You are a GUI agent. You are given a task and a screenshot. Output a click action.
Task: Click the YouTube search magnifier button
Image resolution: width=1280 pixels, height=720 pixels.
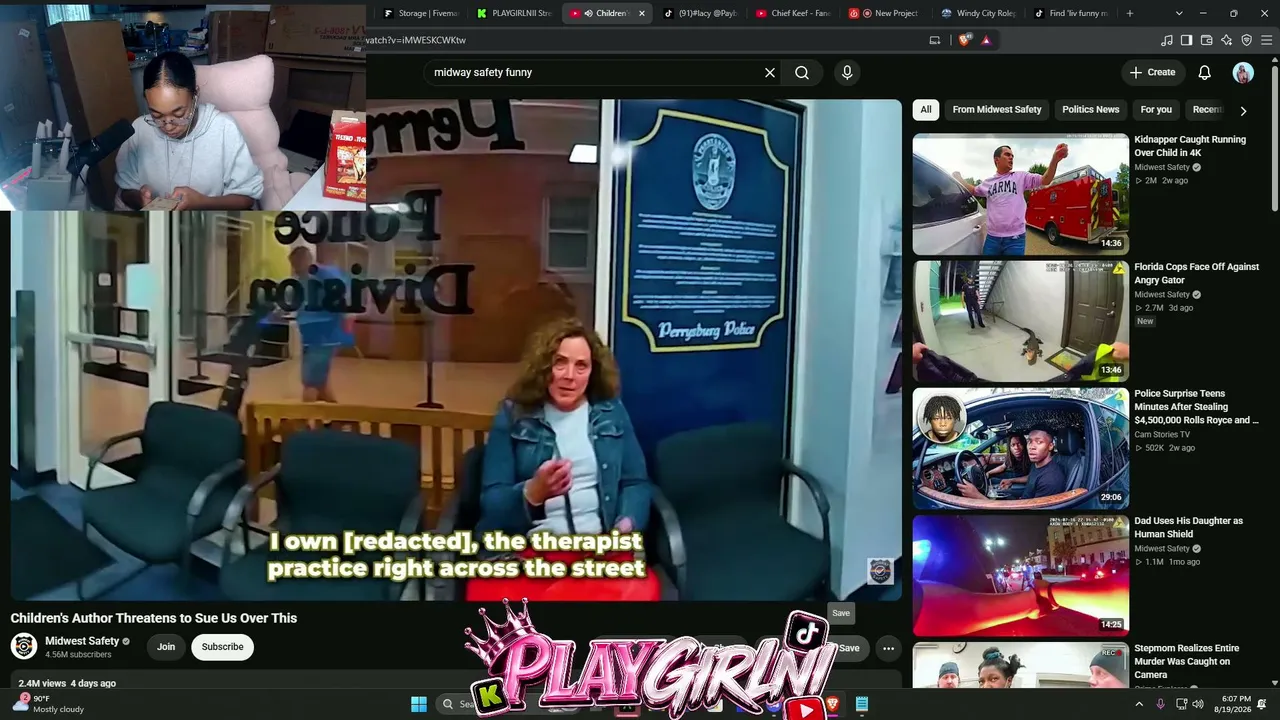(802, 72)
